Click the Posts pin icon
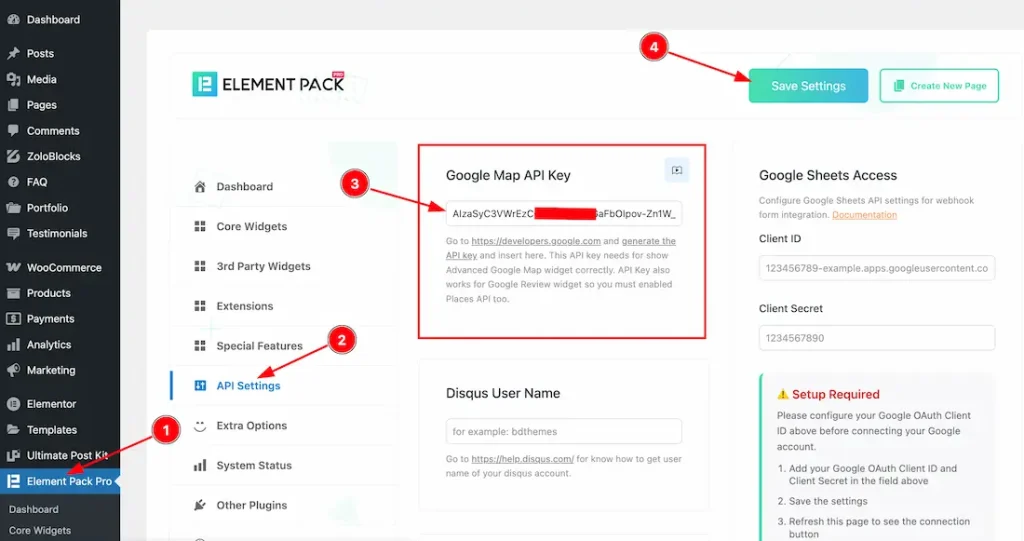Viewport: 1024px width, 541px height. [13, 54]
